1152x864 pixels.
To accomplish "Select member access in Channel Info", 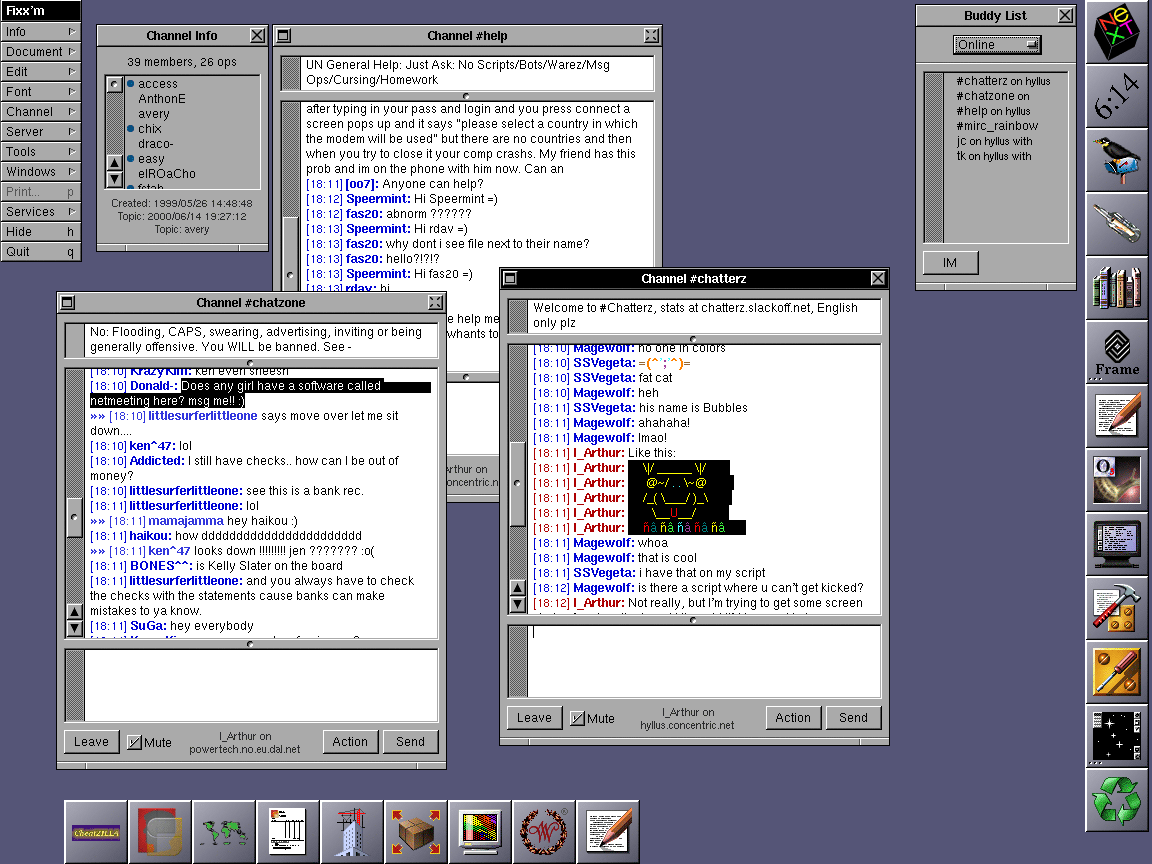I will pos(157,84).
